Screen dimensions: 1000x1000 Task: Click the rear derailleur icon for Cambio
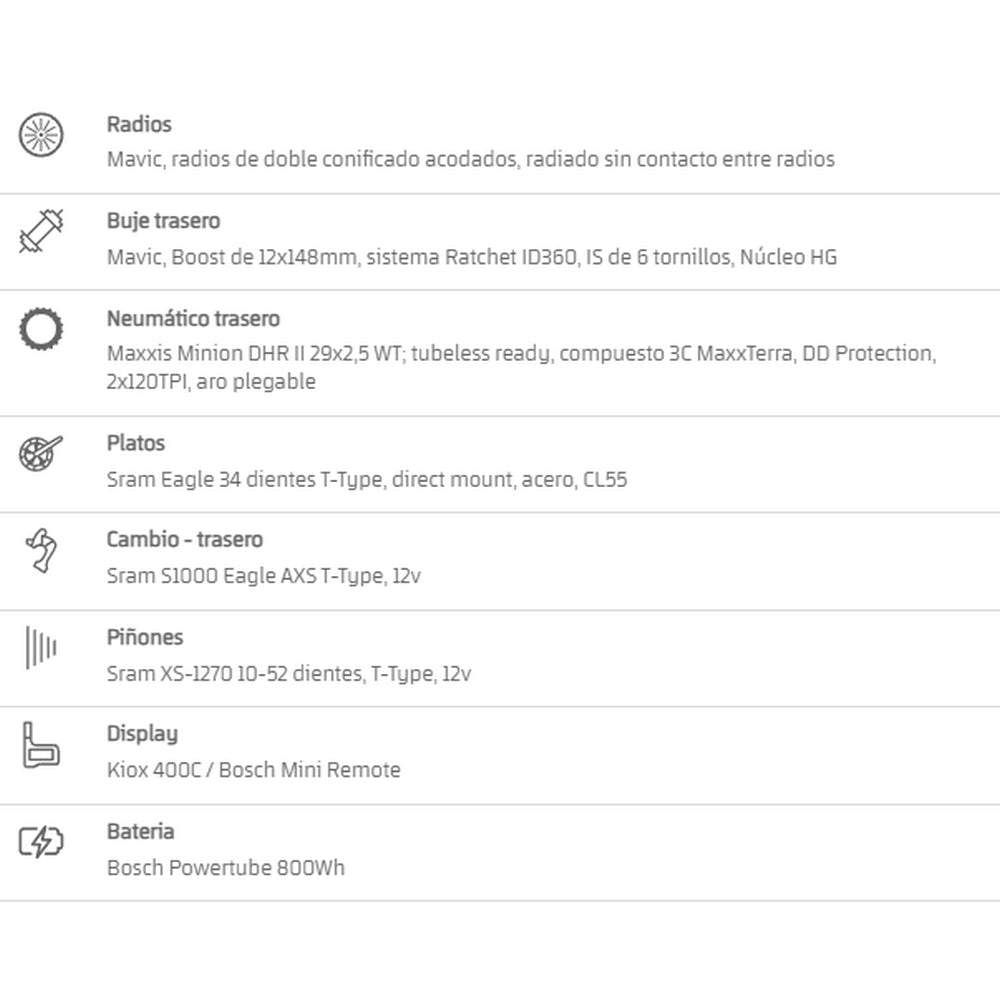41,550
